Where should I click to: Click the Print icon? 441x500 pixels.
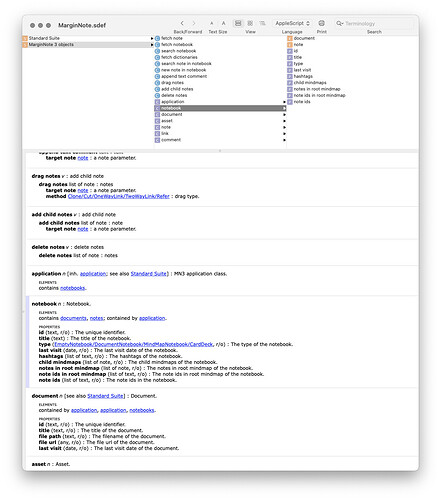pyautogui.click(x=321, y=23)
